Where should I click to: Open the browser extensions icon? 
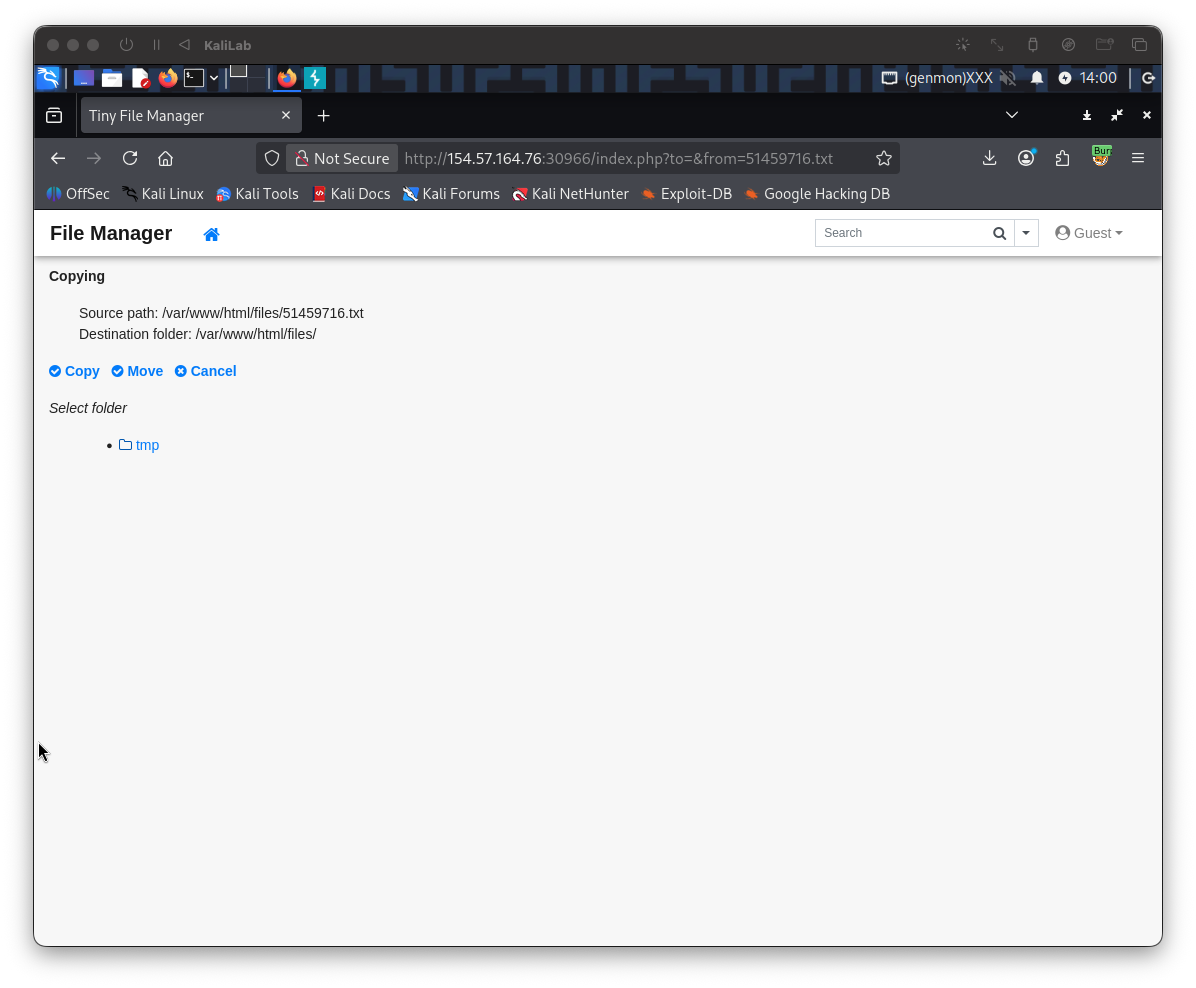[1062, 158]
